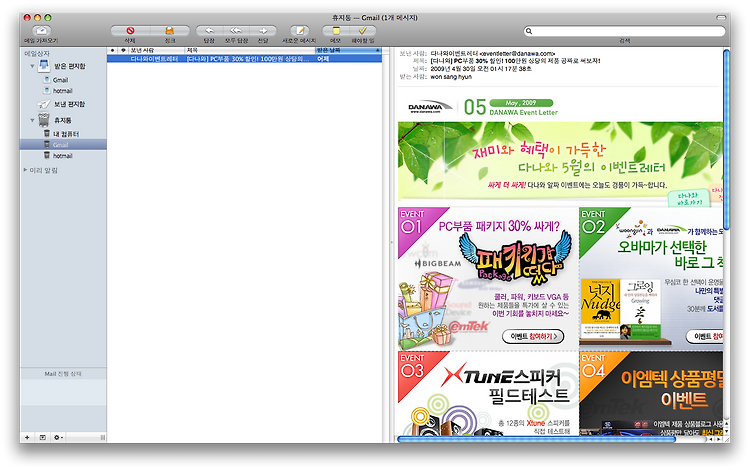
Task: Click the scroll-down arrow of the message pane
Action: [x=727, y=432]
